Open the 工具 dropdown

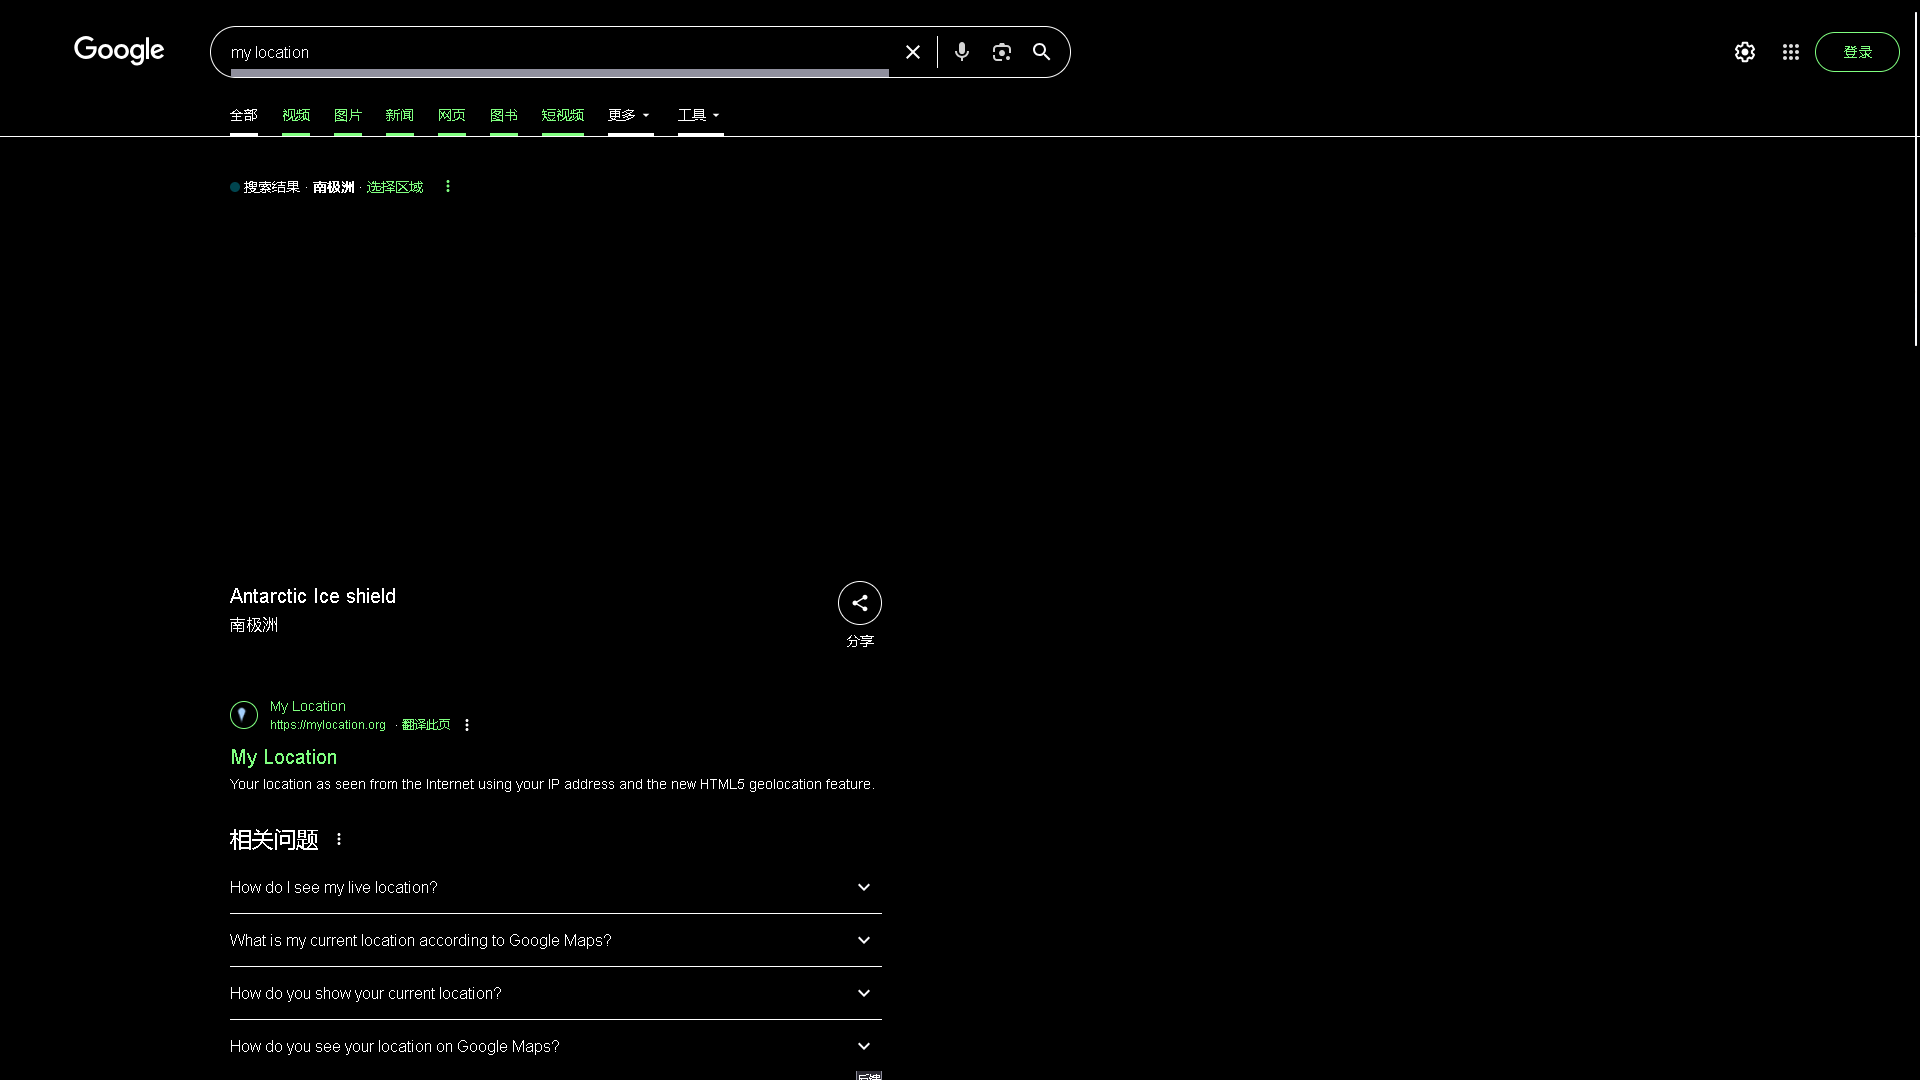tap(699, 115)
